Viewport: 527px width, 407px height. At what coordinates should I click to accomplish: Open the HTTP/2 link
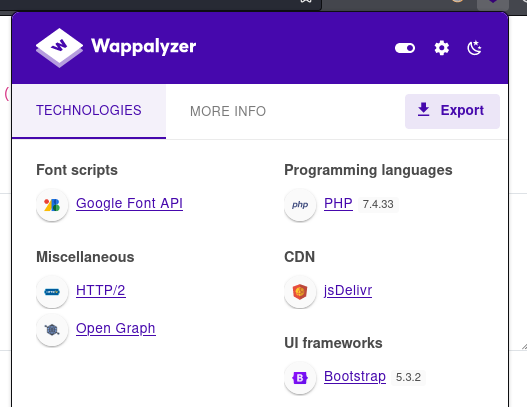101,290
